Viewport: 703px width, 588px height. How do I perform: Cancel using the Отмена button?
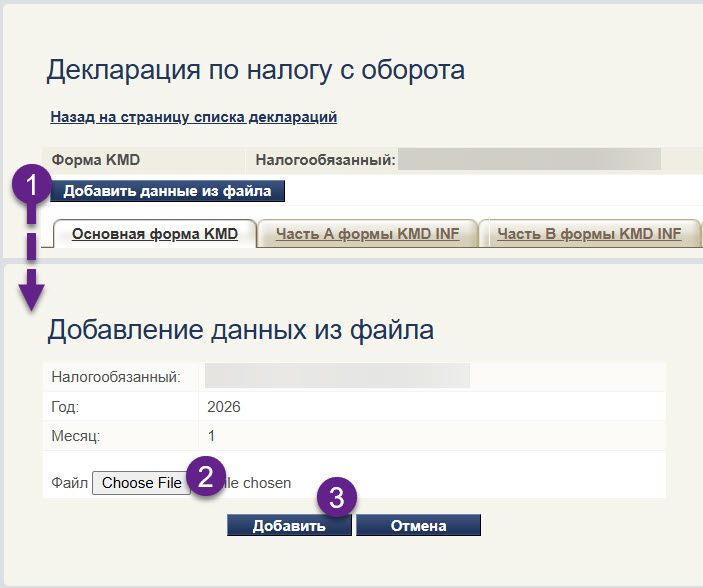418,526
